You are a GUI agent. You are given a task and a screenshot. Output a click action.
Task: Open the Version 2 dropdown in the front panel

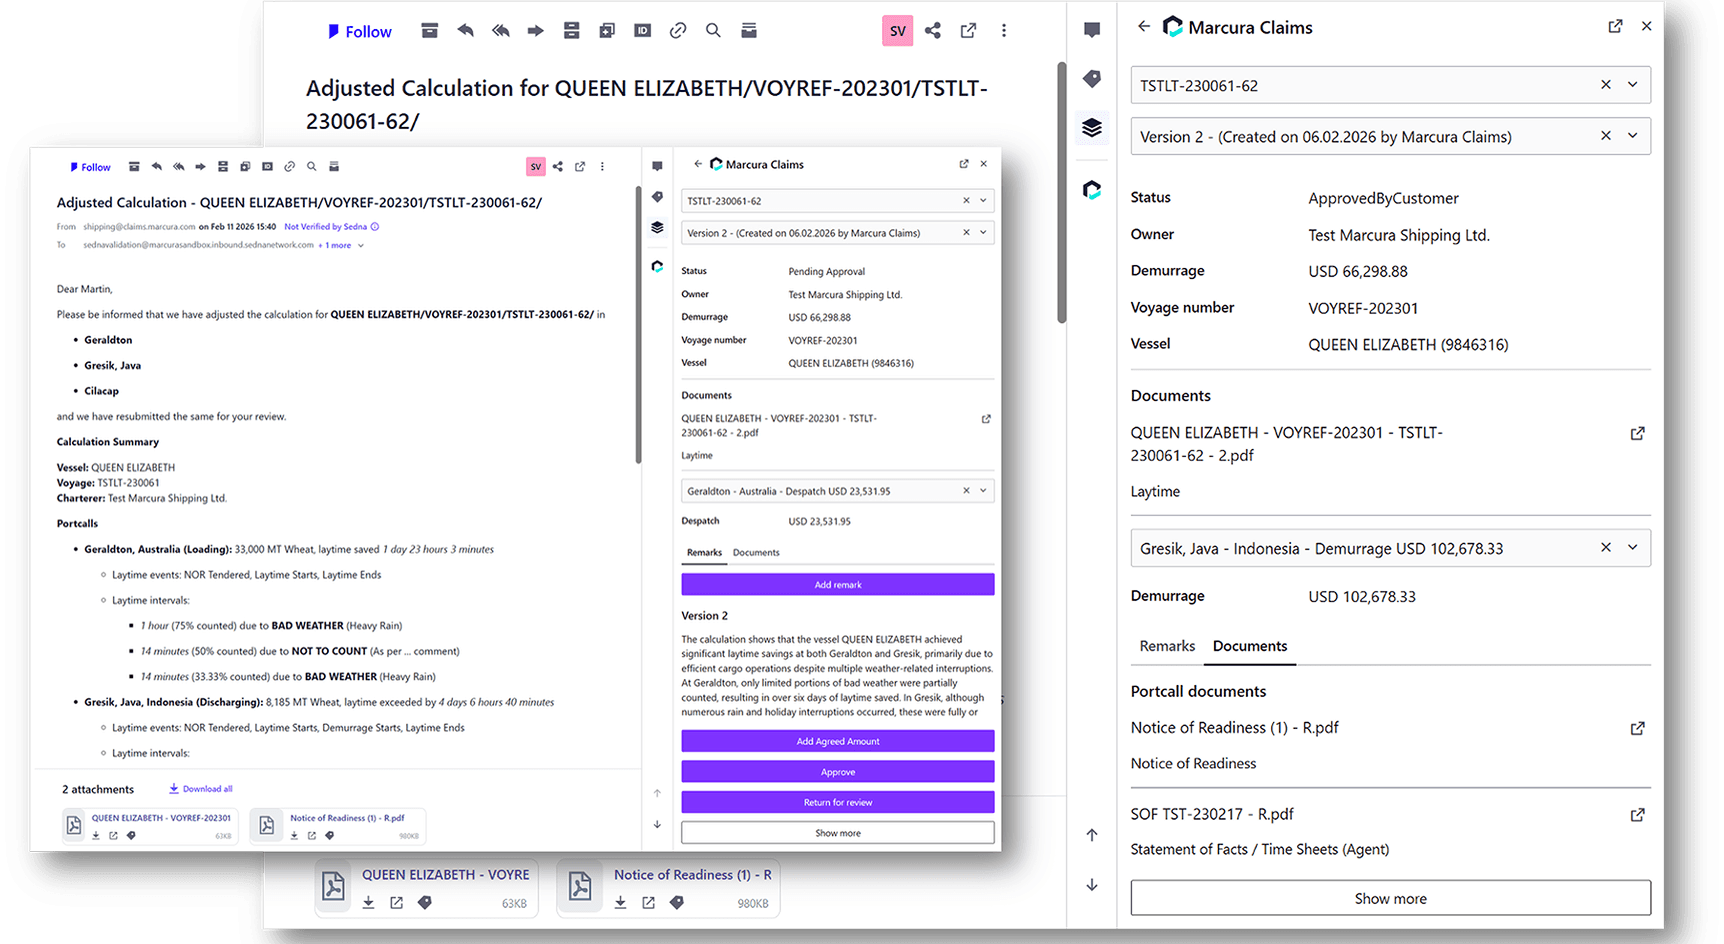(x=983, y=233)
